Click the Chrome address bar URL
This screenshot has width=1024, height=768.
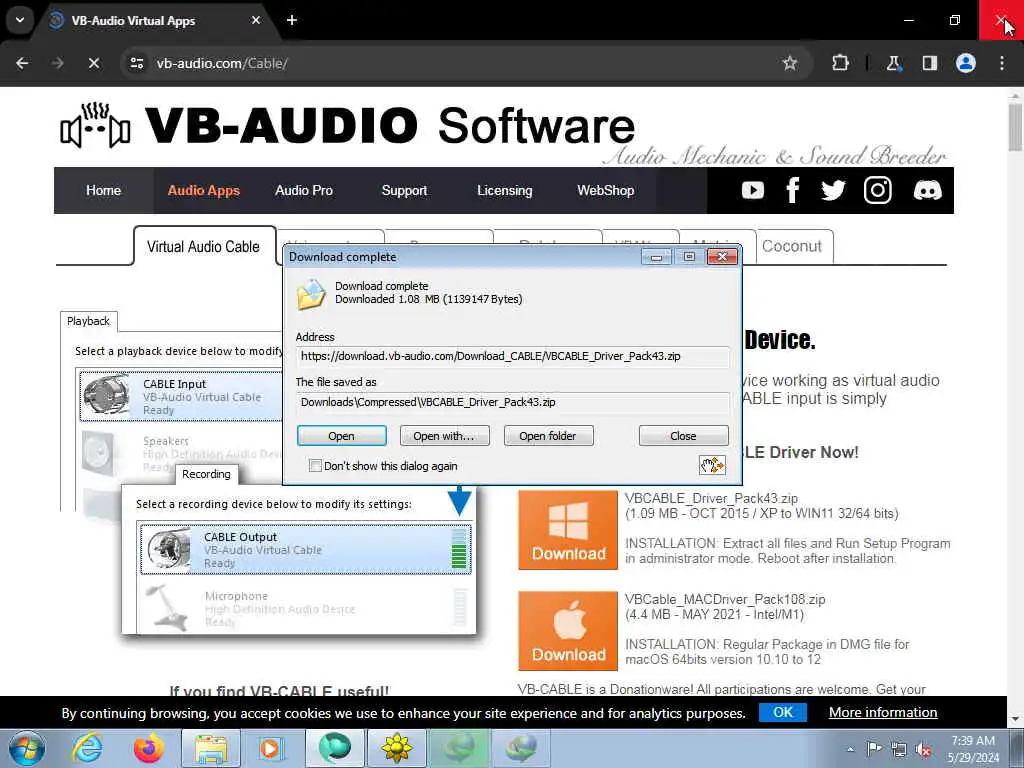(222, 63)
